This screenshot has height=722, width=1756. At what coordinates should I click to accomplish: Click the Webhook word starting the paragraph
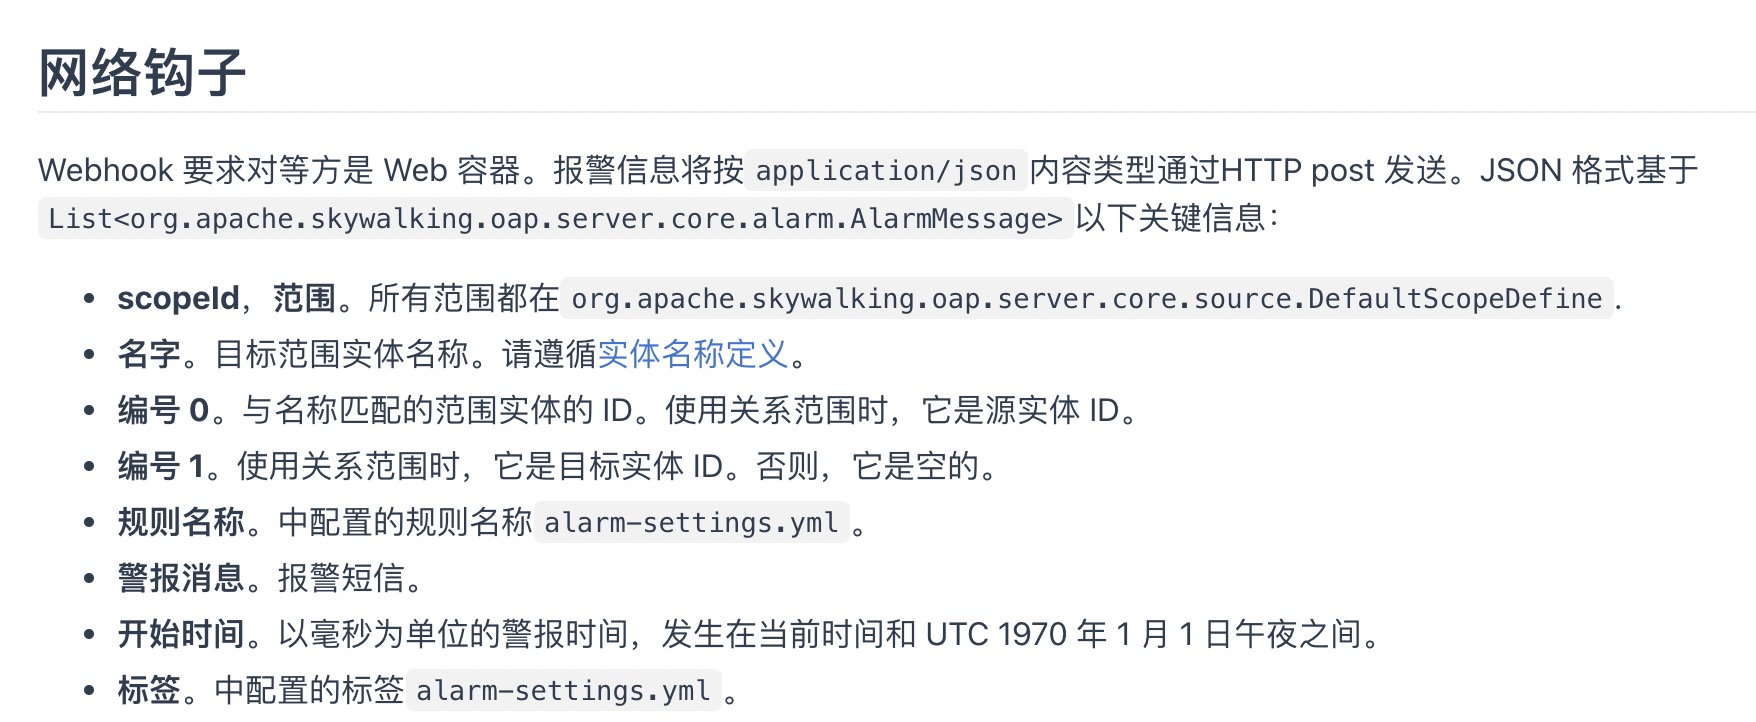[x=106, y=170]
